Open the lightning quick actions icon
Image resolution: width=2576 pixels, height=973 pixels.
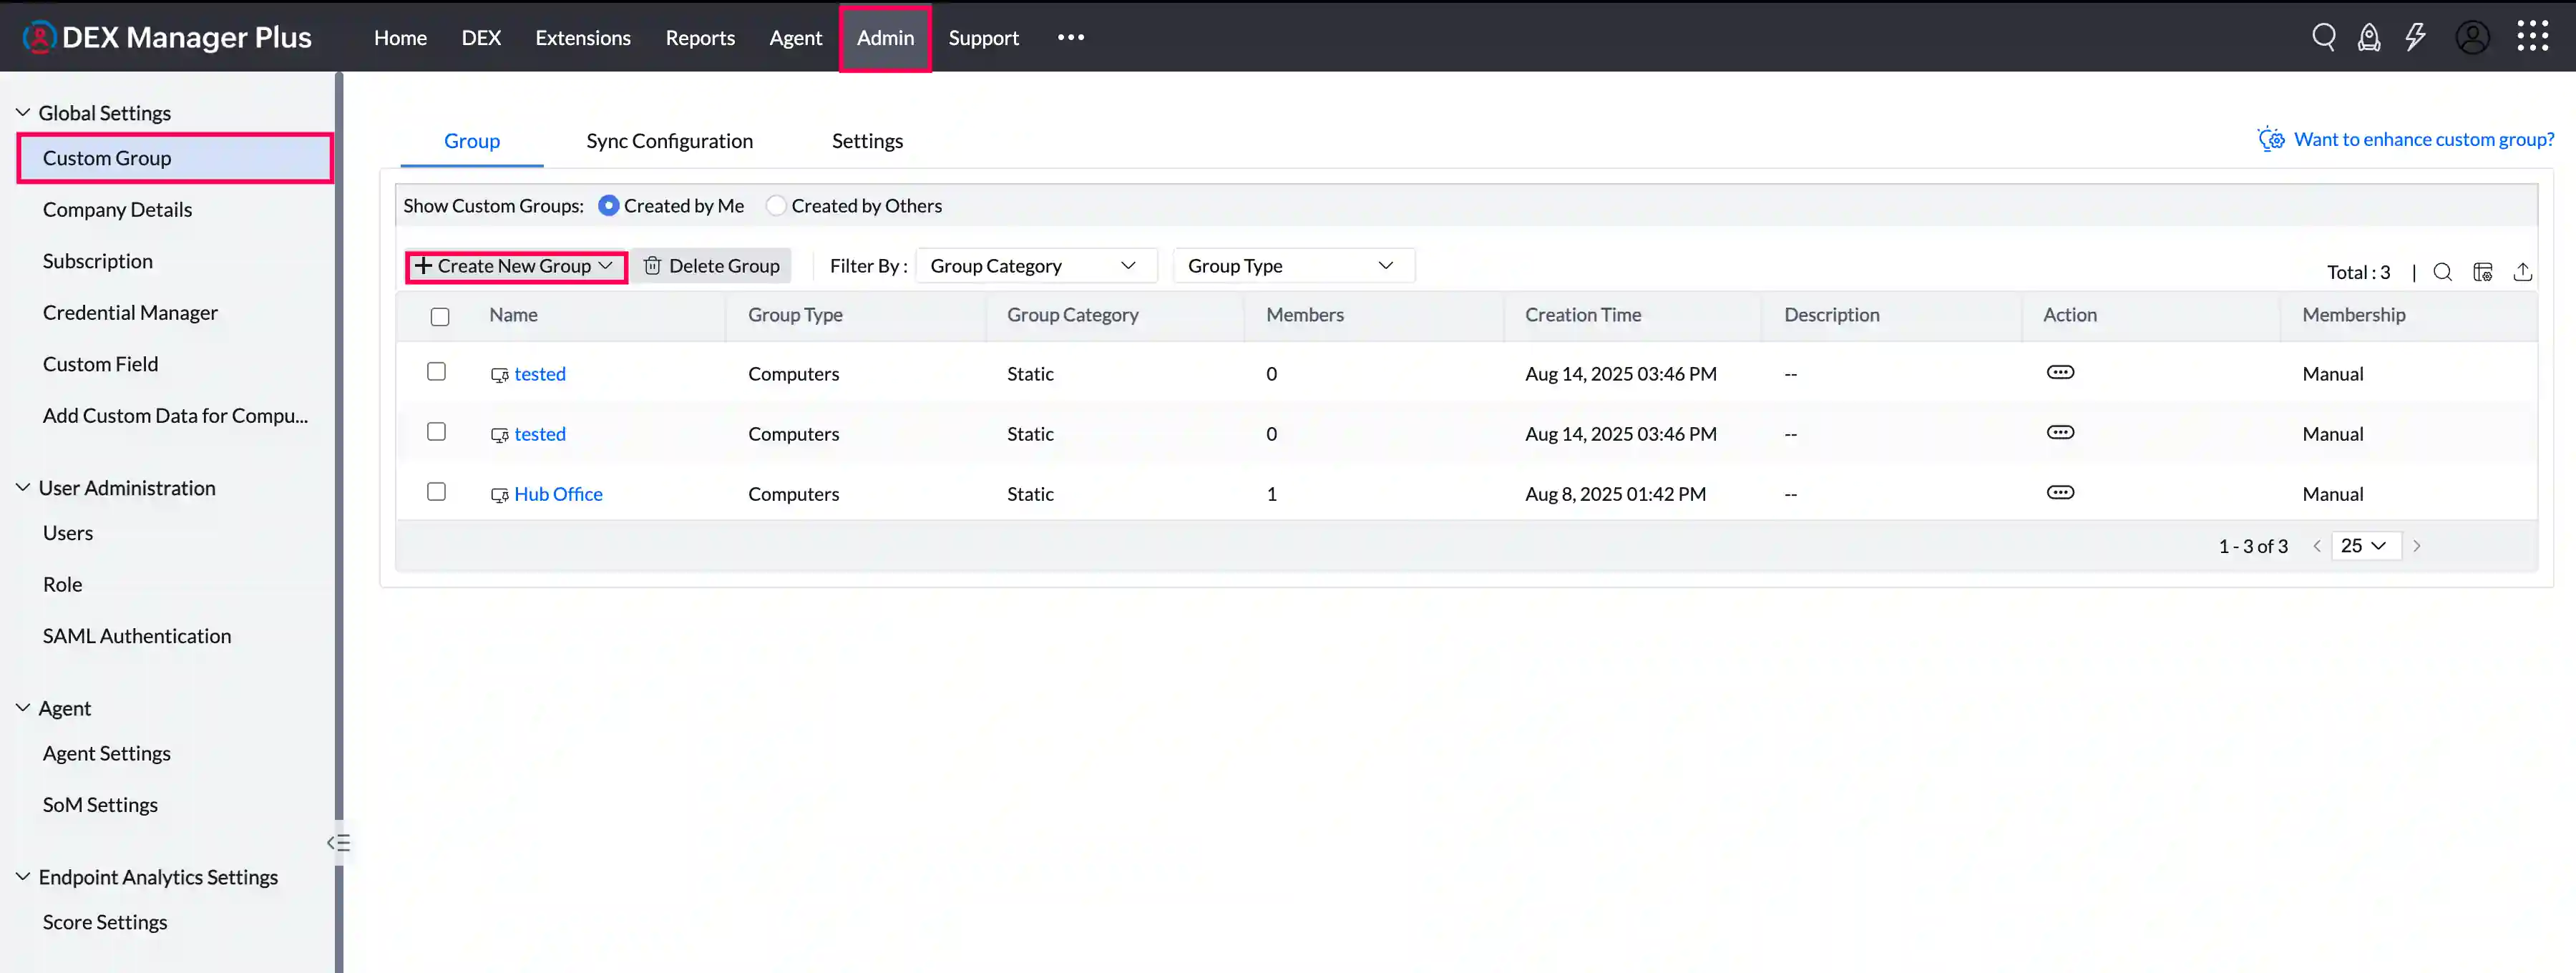click(2416, 37)
